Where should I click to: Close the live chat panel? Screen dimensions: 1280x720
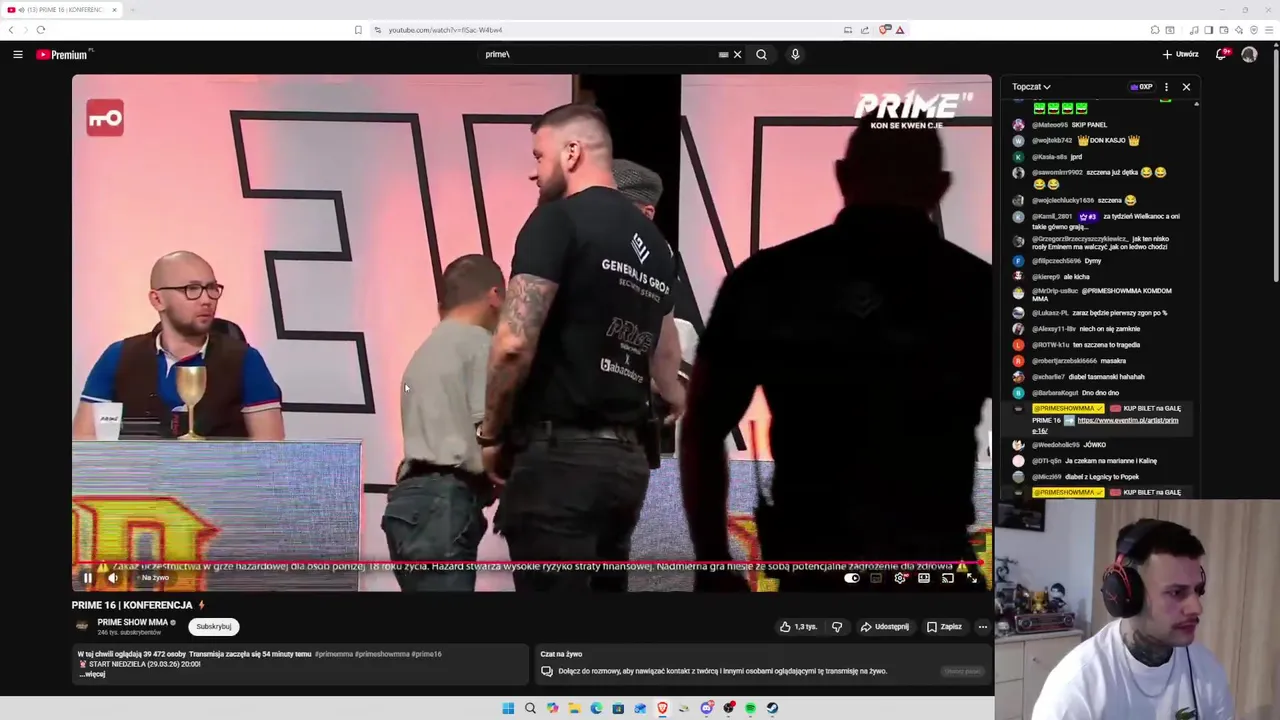tap(1186, 87)
